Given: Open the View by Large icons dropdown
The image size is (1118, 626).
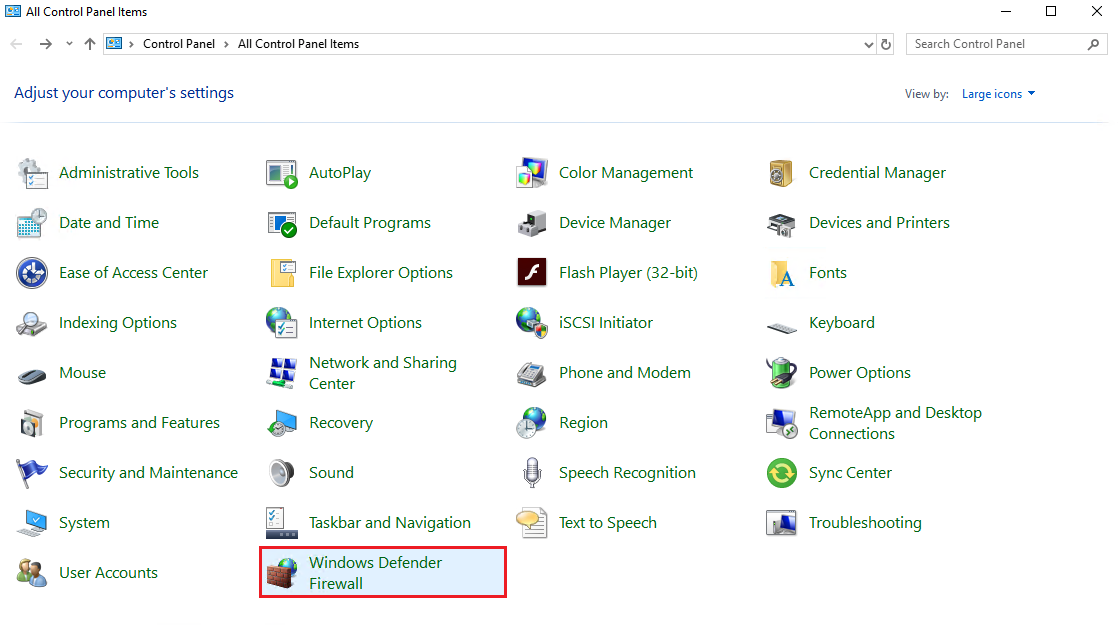Looking at the screenshot, I should [x=998, y=94].
